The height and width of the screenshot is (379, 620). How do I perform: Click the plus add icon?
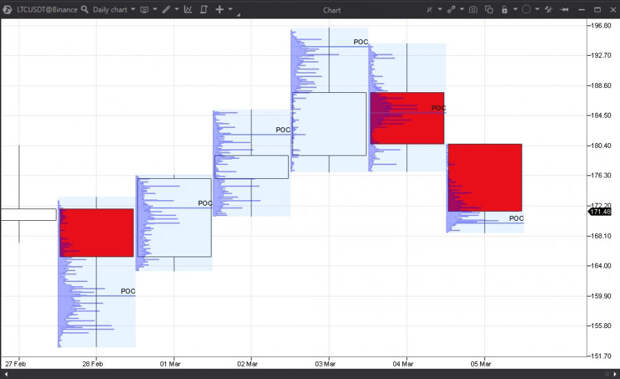coord(219,9)
